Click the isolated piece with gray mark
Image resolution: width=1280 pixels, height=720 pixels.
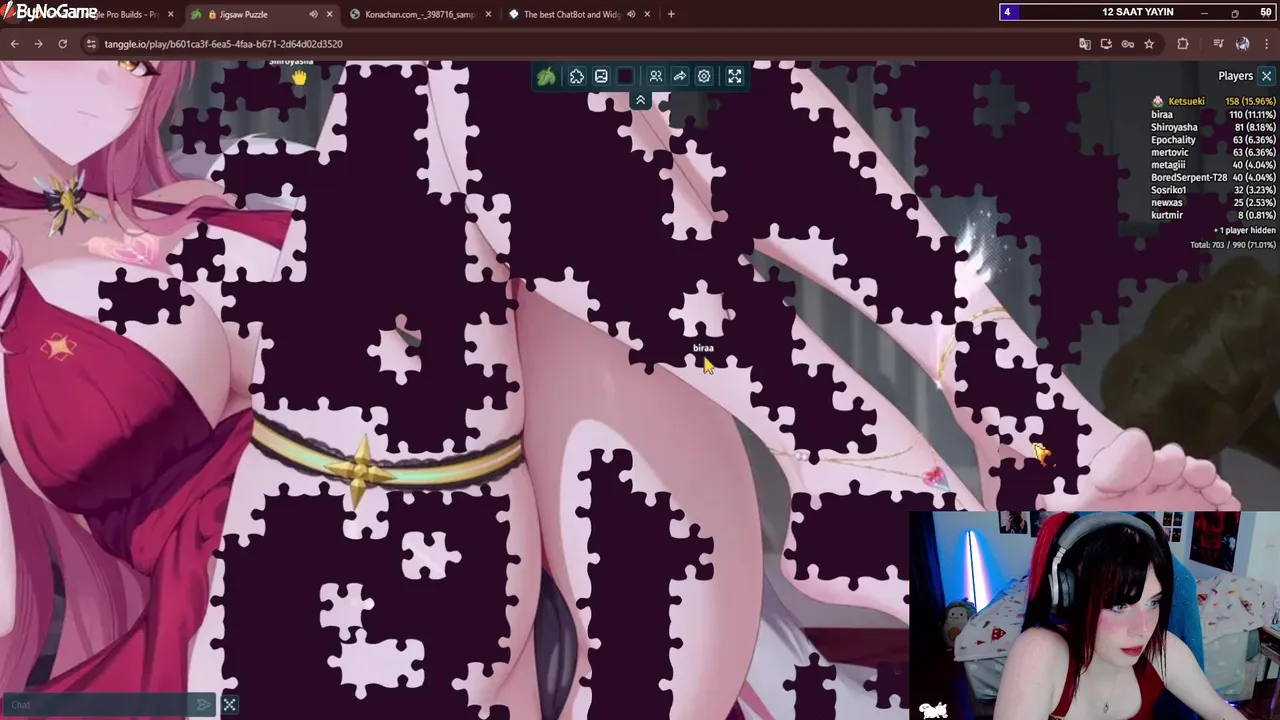click(x=397, y=347)
